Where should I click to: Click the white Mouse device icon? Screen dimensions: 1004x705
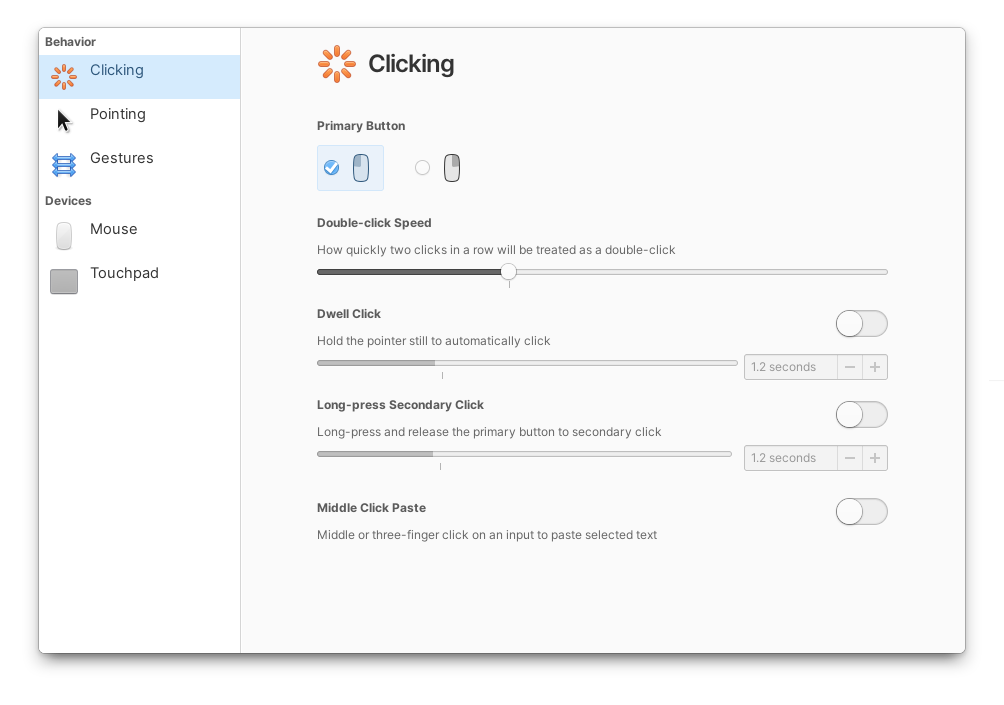64,236
